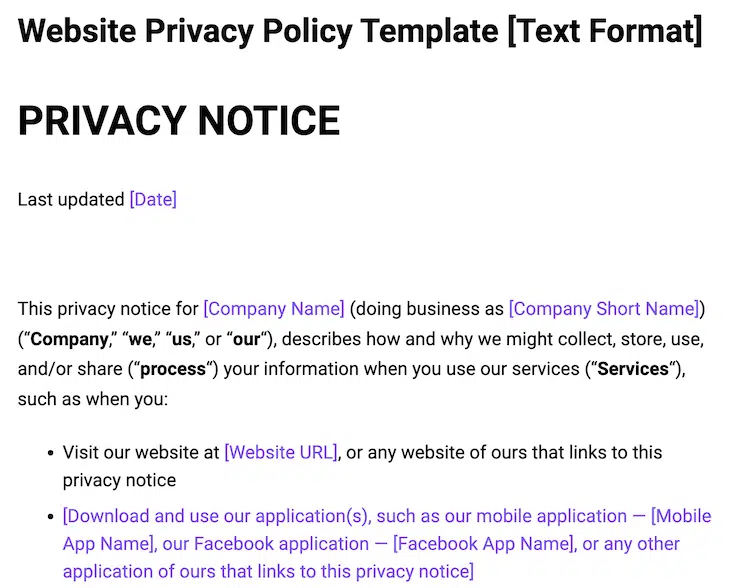This screenshot has height=588, width=740.
Task: Click the bold word "Company"
Action: tap(69, 339)
